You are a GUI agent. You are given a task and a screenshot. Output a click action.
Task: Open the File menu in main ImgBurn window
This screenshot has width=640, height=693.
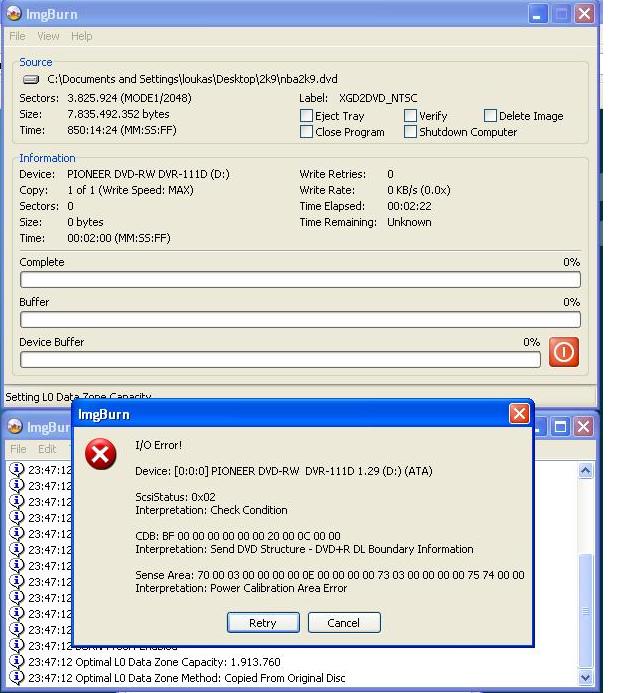tap(17, 36)
